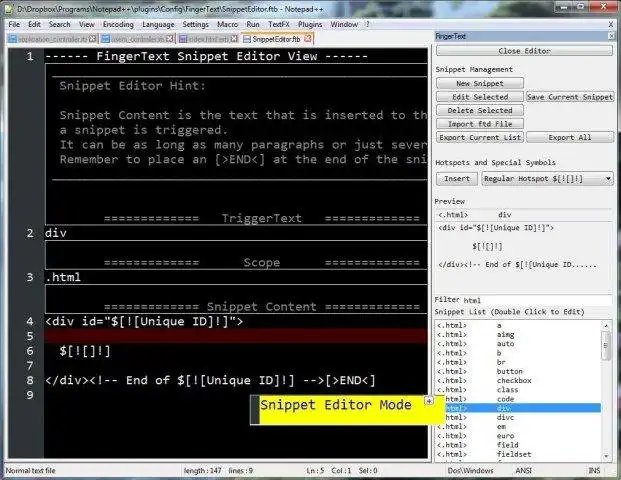Select the 'field' snippet in list
This screenshot has height=480, width=621.
[x=518, y=445]
